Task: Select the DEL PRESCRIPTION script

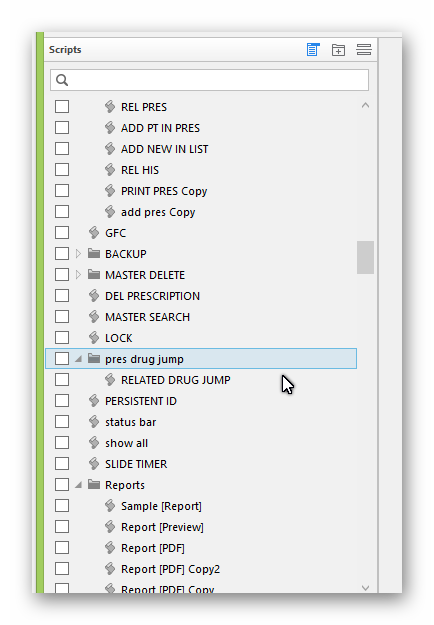Action: click(x=153, y=296)
